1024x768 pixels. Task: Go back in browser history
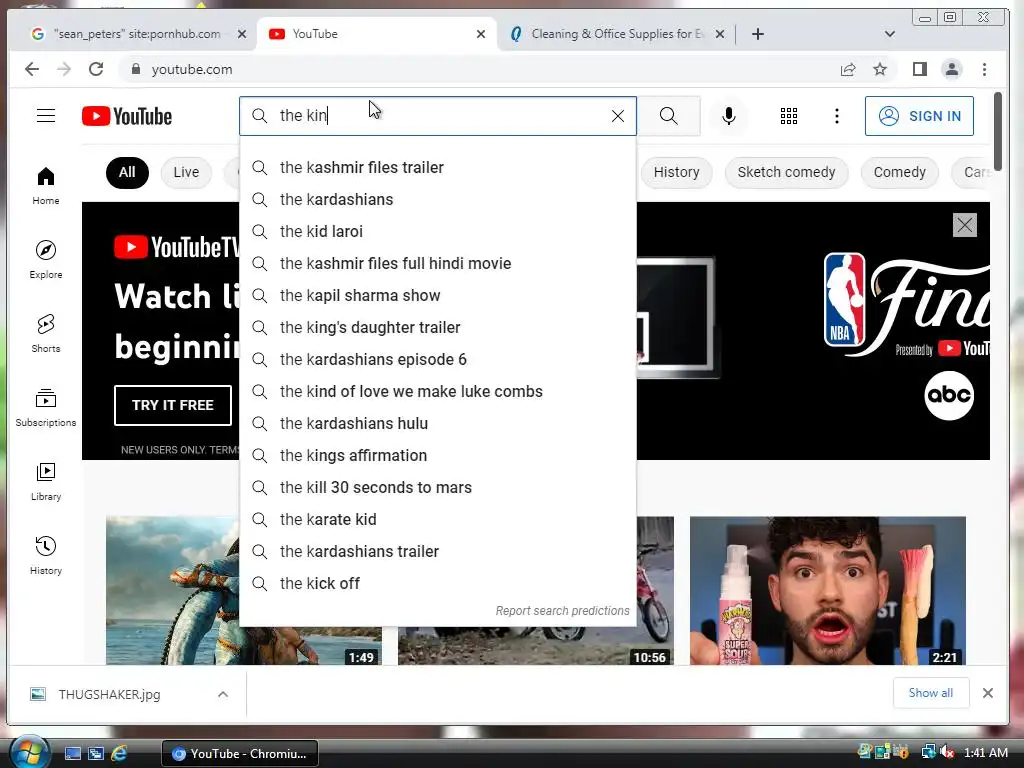pyautogui.click(x=31, y=69)
